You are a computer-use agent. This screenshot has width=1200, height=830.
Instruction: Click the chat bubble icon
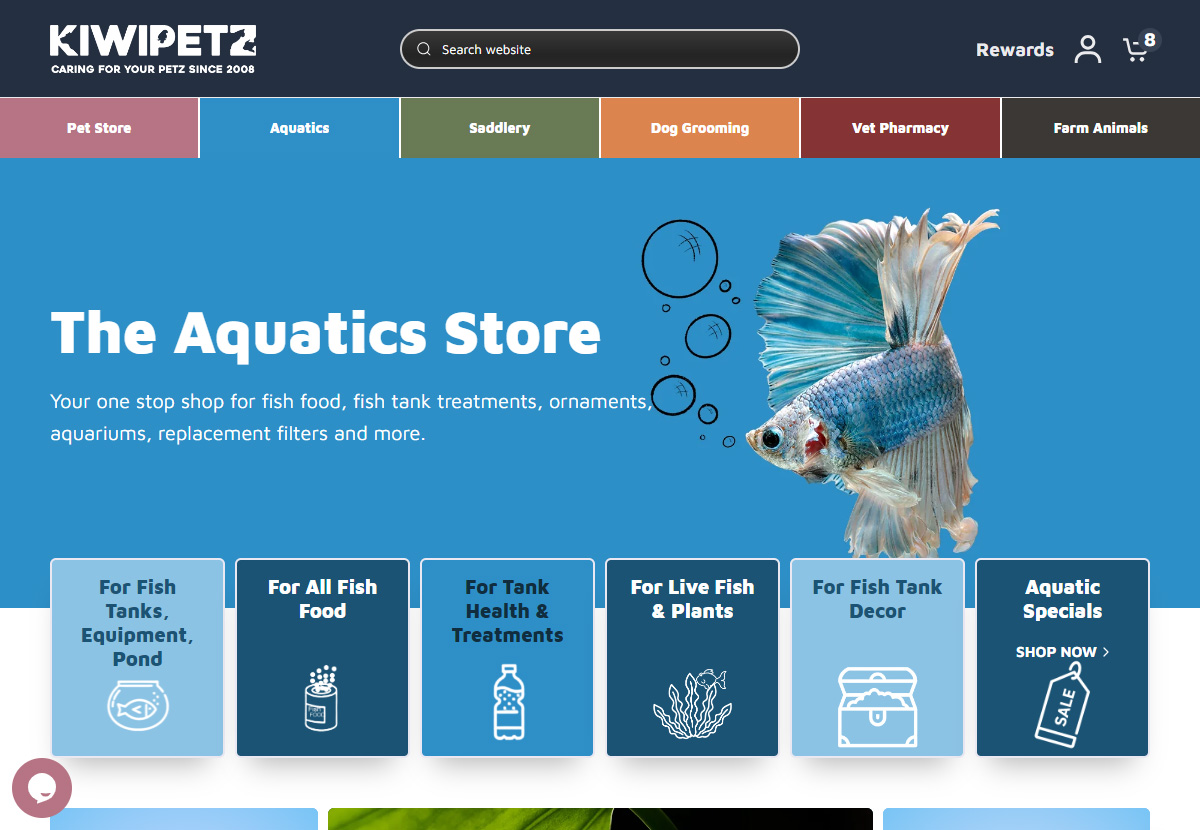pos(42,788)
